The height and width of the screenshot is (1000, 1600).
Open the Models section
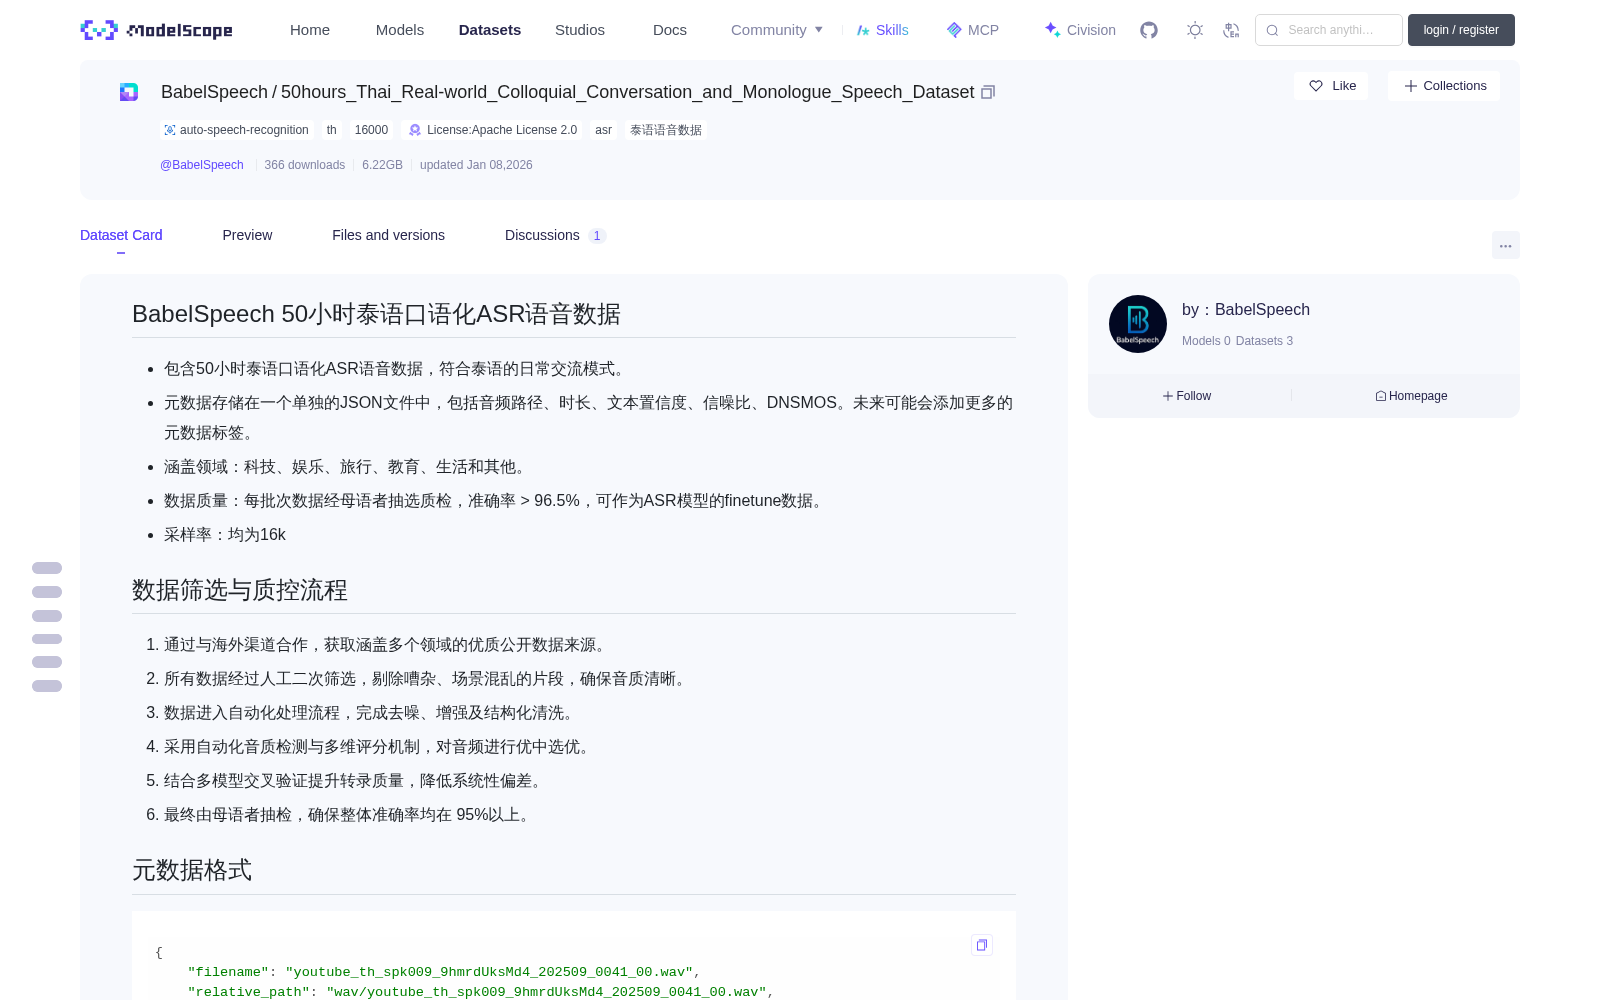[400, 30]
